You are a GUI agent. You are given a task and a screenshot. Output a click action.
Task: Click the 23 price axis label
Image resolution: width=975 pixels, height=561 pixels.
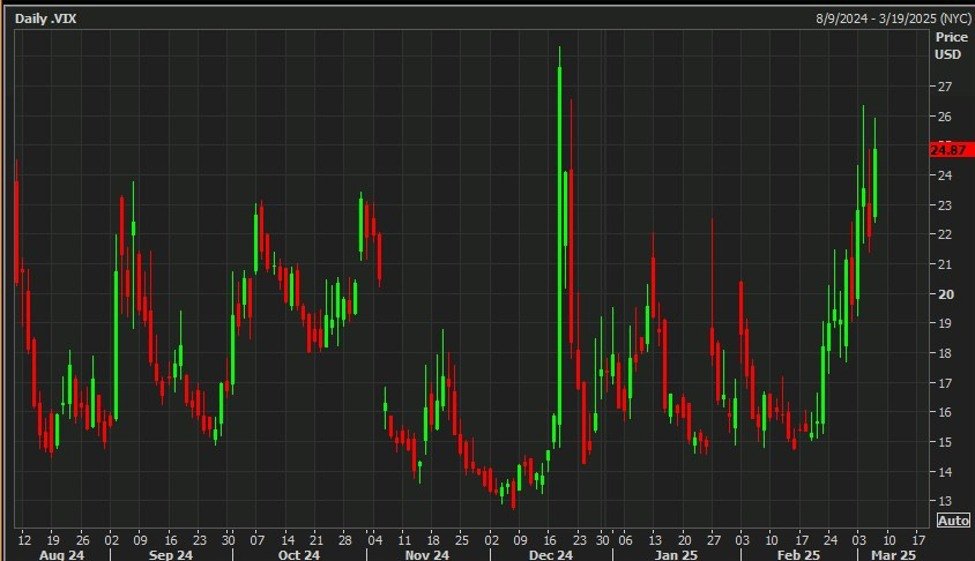(943, 205)
